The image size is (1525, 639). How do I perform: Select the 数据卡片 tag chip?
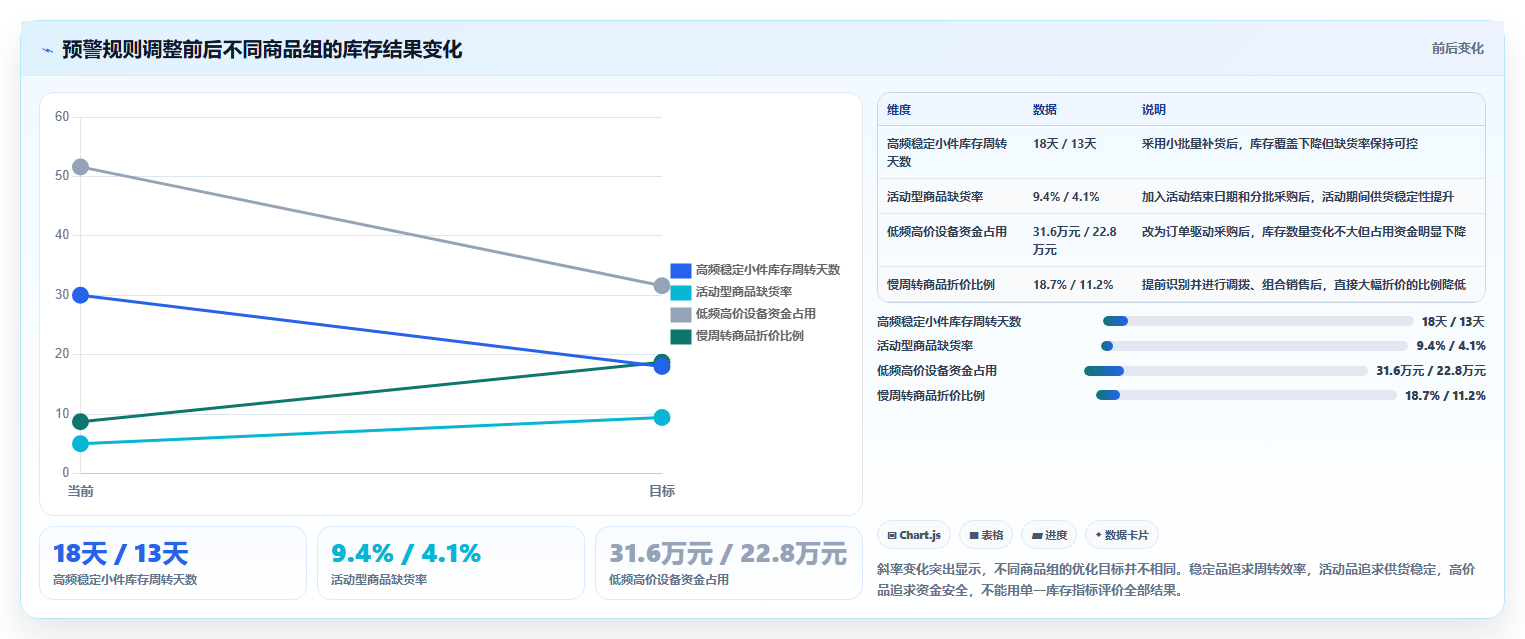coord(1122,535)
